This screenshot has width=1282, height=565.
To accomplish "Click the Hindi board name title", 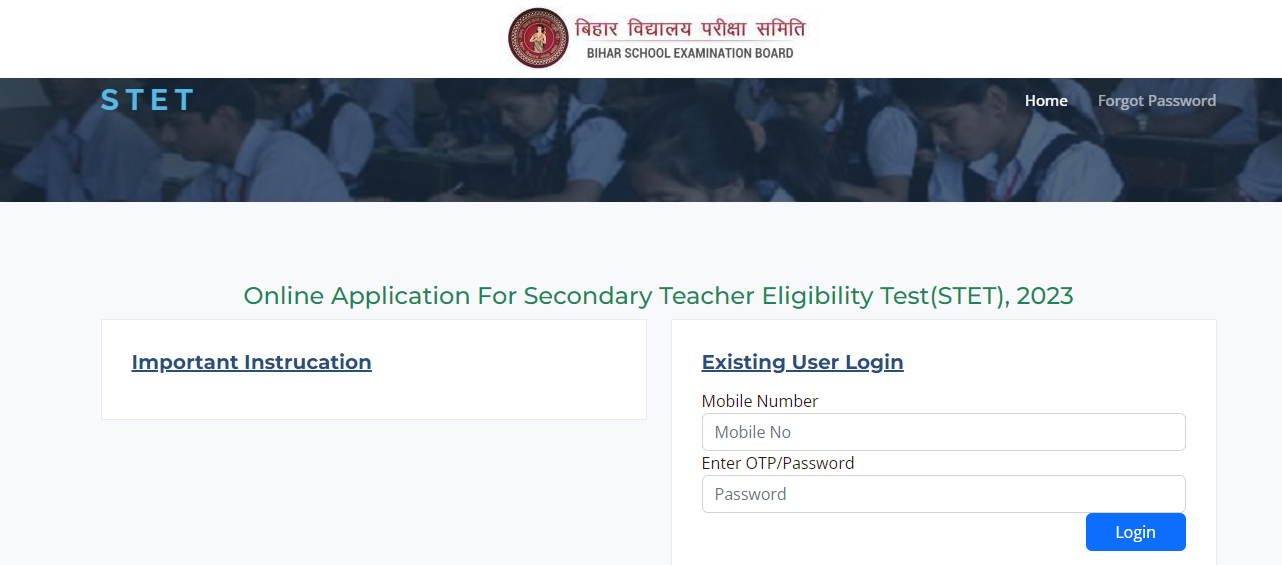I will (x=689, y=27).
